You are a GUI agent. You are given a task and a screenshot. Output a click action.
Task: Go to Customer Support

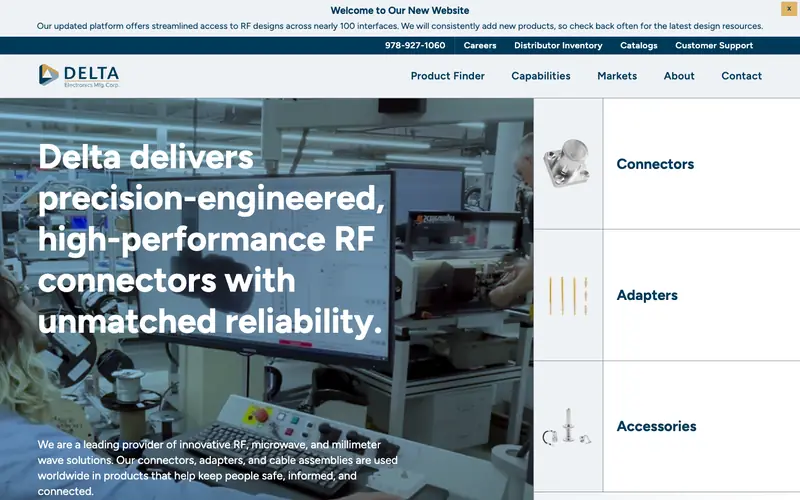point(714,45)
